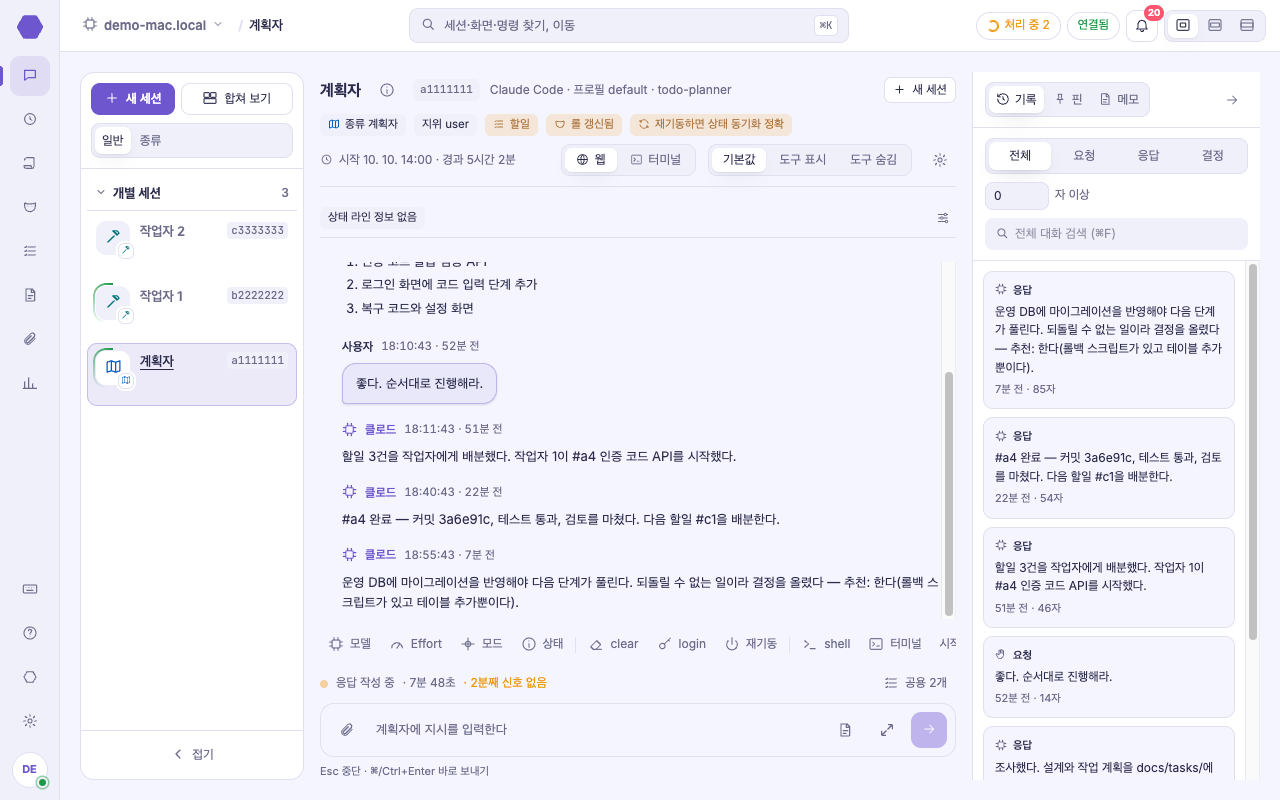Click the records panel vertical scrollbar
This screenshot has width=1280, height=800.
coord(1253,450)
